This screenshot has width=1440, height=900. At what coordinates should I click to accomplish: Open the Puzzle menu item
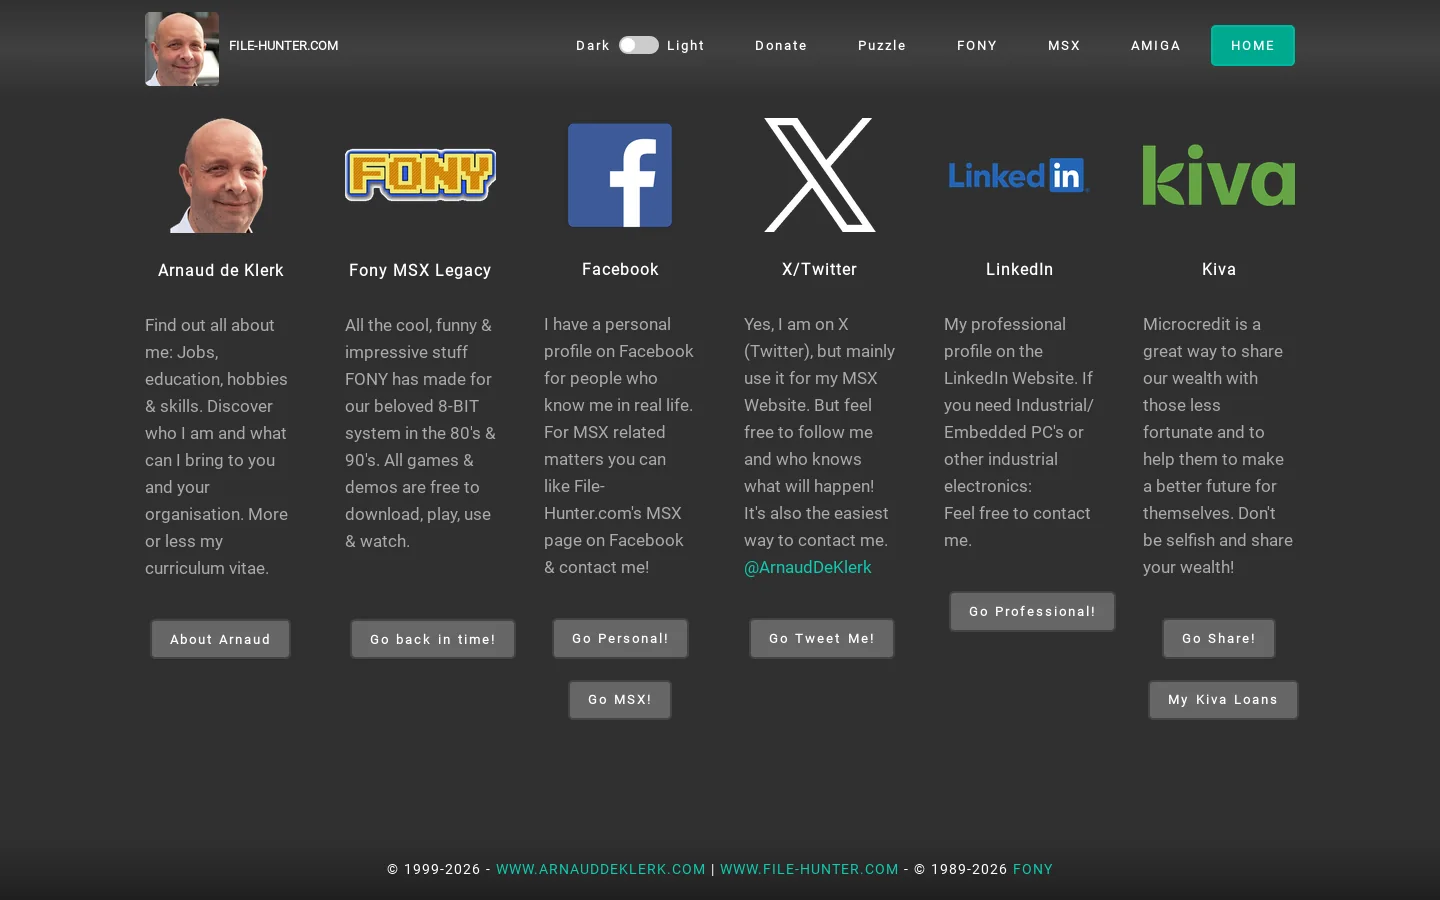point(882,45)
